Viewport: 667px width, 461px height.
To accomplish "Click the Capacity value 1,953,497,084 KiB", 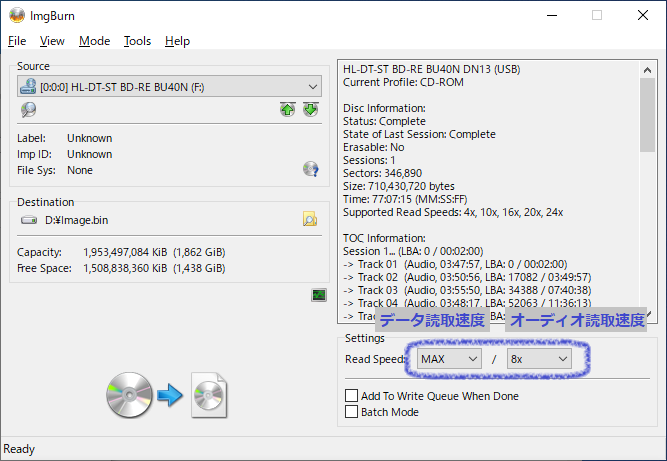I will click(125, 252).
